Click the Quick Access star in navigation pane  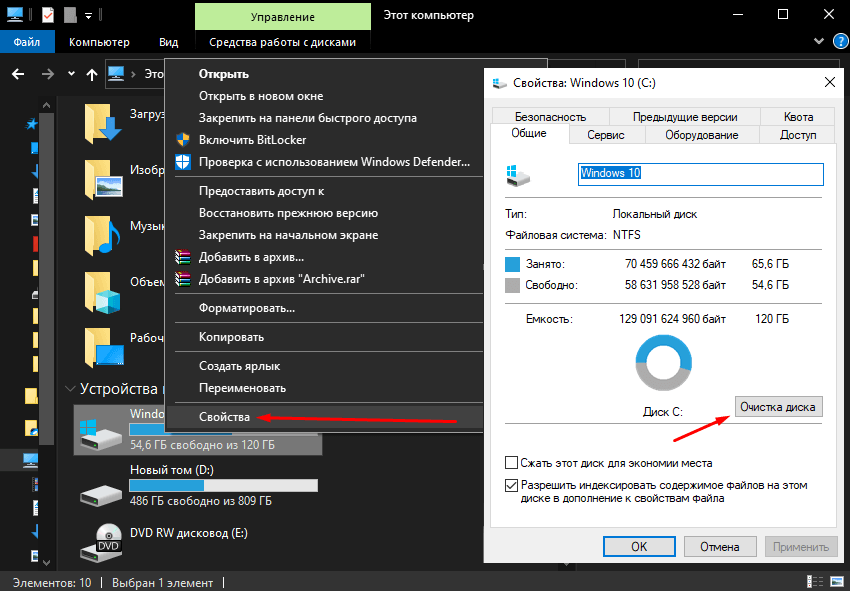[32, 124]
